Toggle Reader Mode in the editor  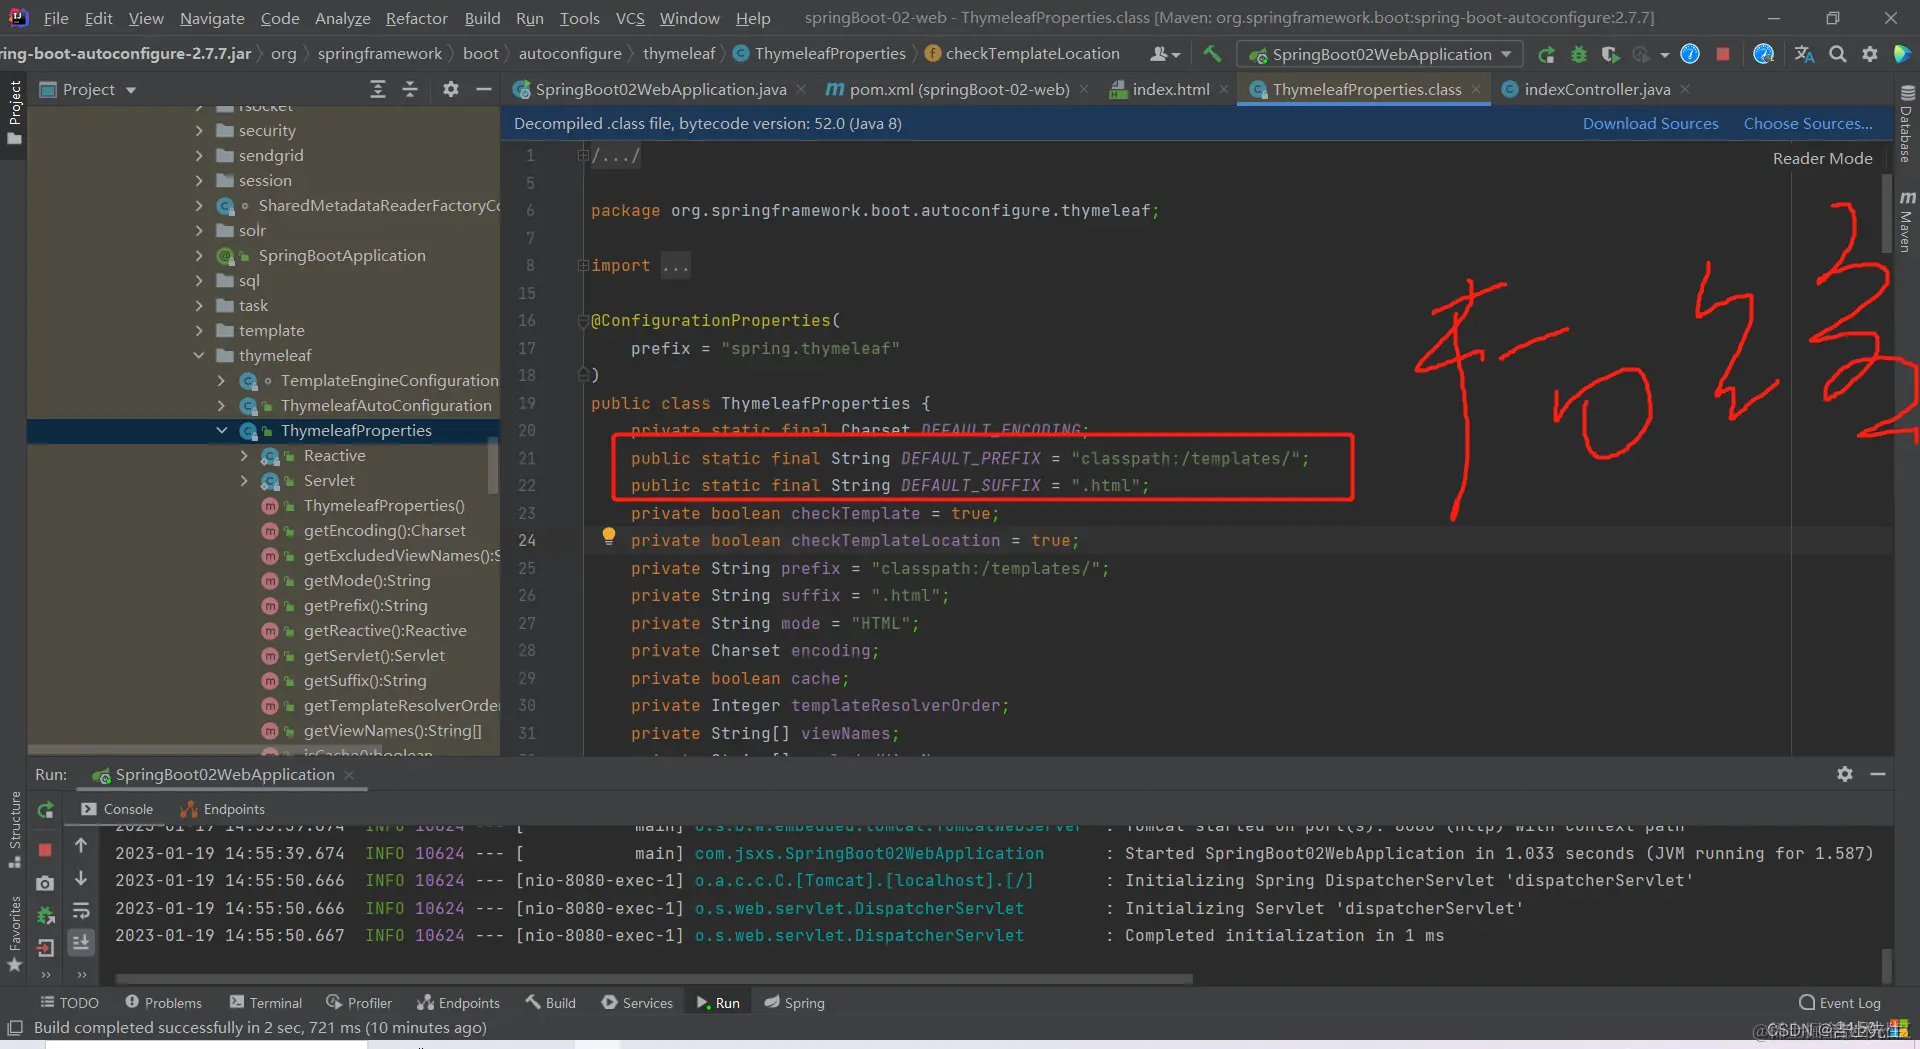click(1822, 158)
